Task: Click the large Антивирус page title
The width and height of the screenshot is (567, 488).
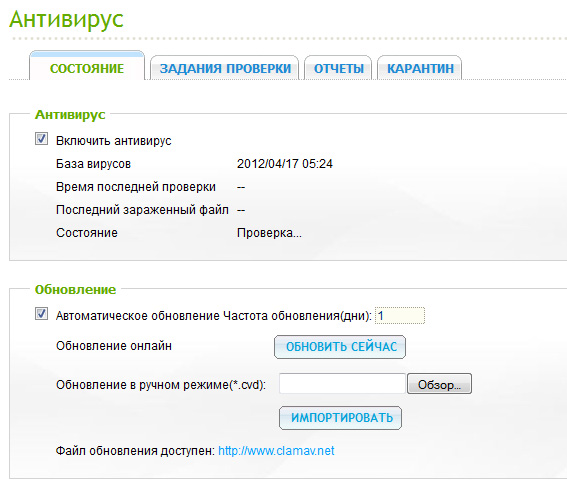Action: (66, 20)
